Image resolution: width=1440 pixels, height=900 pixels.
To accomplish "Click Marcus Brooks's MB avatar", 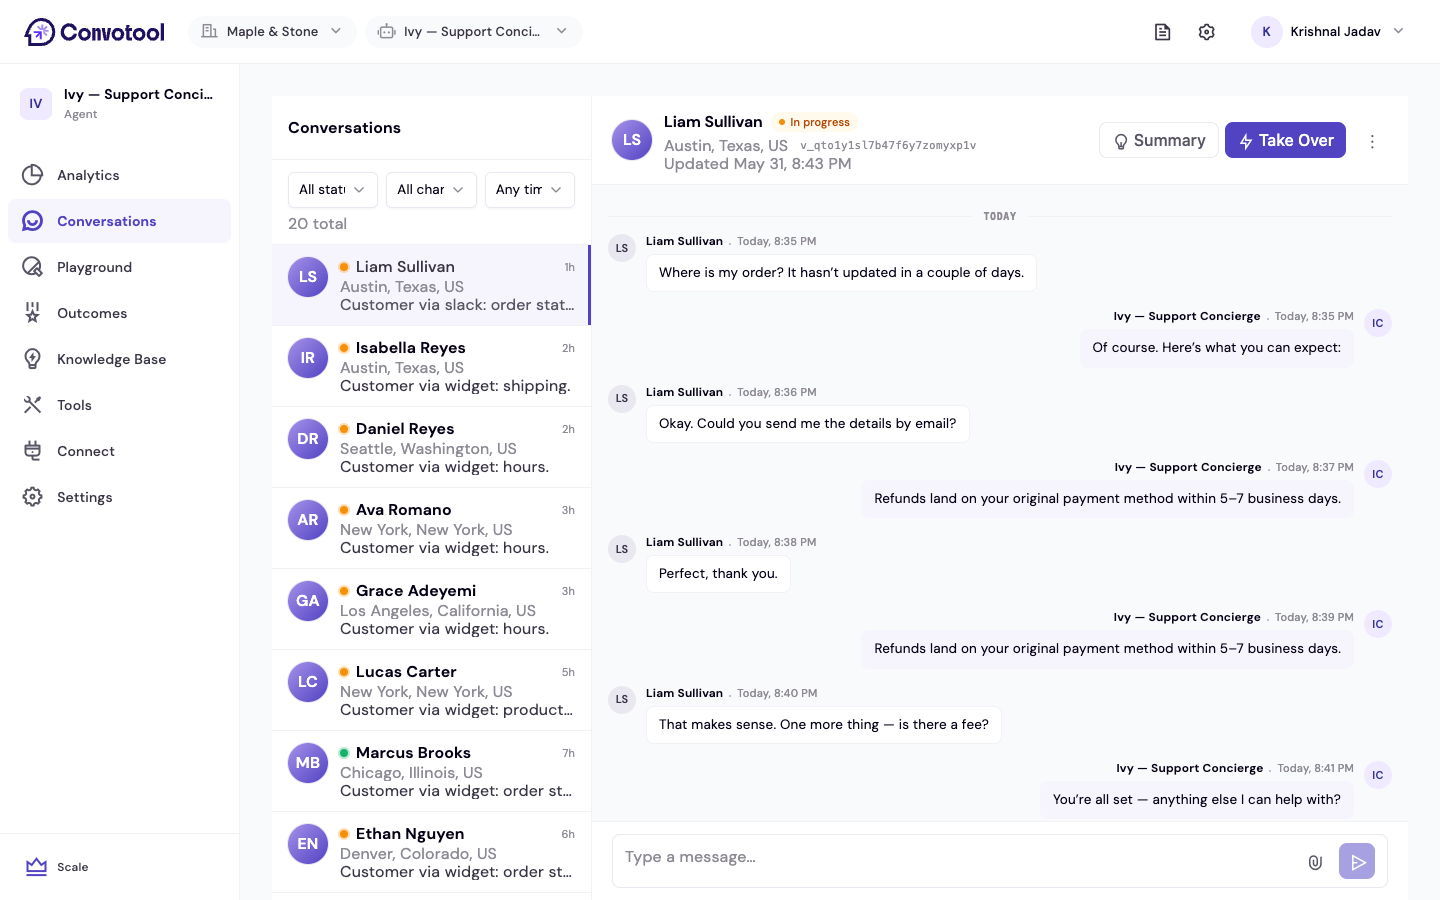I will [308, 763].
